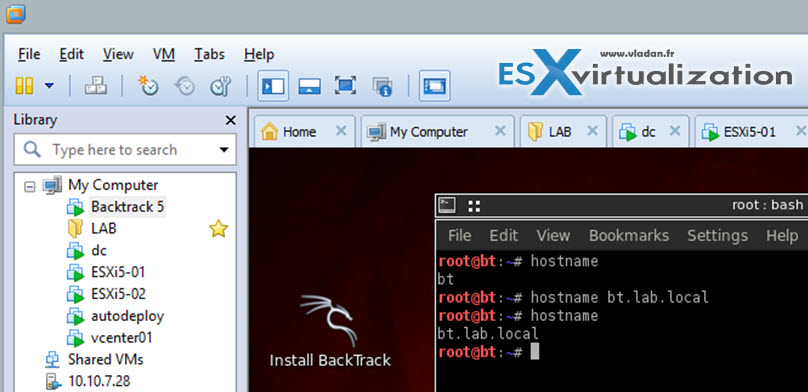Open the File menu
808x392 pixels.
point(29,54)
